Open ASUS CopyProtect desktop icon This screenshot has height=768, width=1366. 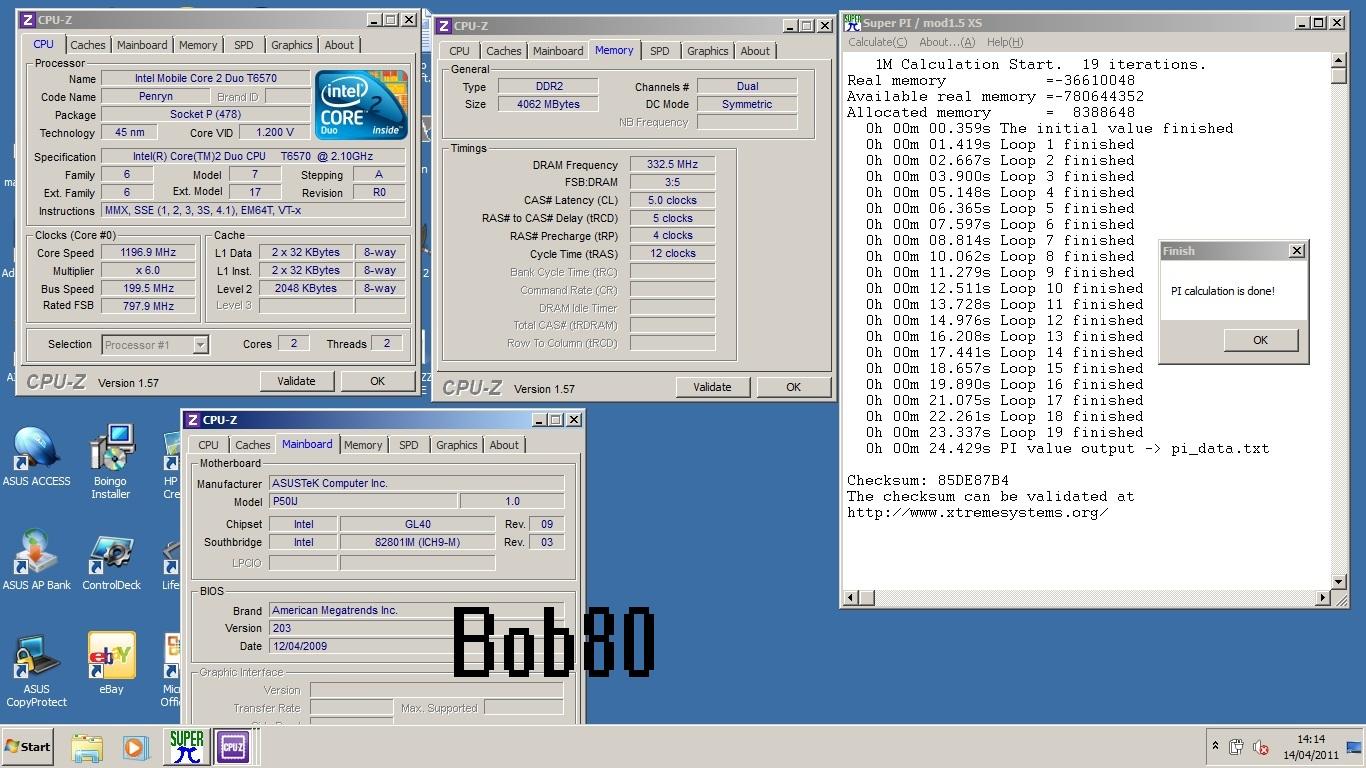coord(36,670)
